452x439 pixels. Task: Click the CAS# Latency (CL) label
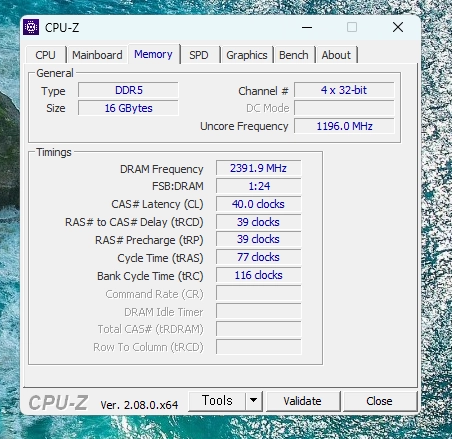[157, 204]
